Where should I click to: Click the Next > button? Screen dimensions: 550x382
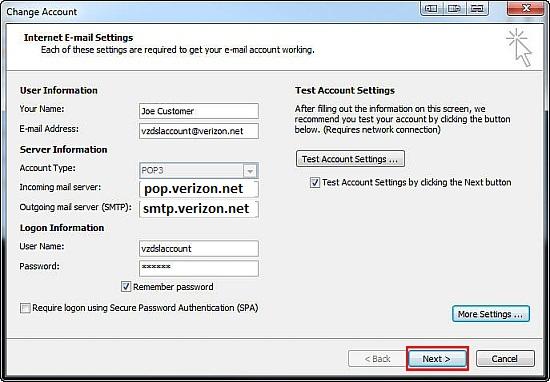click(x=437, y=358)
